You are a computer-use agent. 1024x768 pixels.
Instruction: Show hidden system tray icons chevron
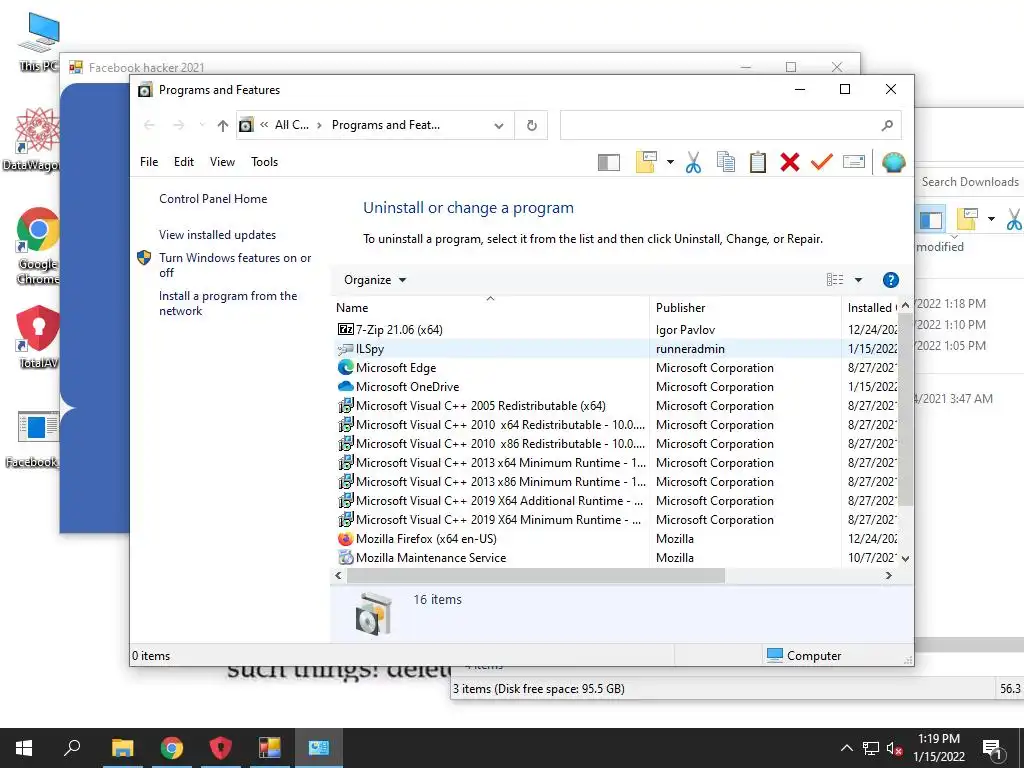846,748
